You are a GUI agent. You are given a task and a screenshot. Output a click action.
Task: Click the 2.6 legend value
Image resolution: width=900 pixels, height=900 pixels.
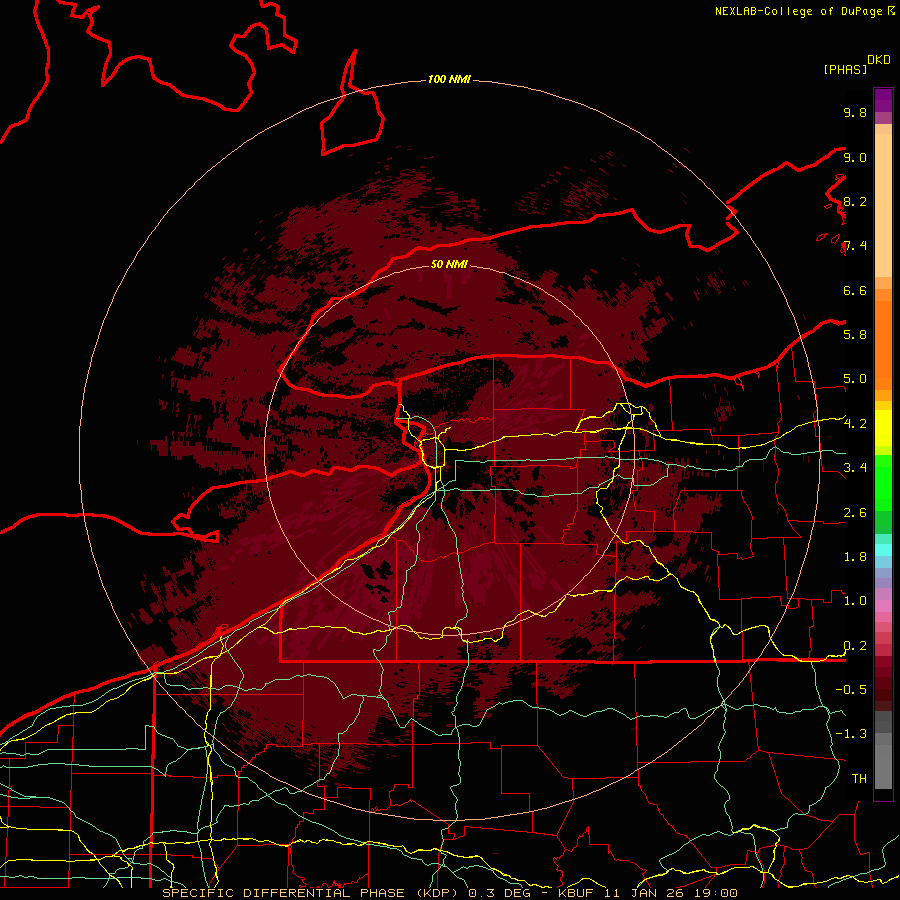(x=855, y=513)
